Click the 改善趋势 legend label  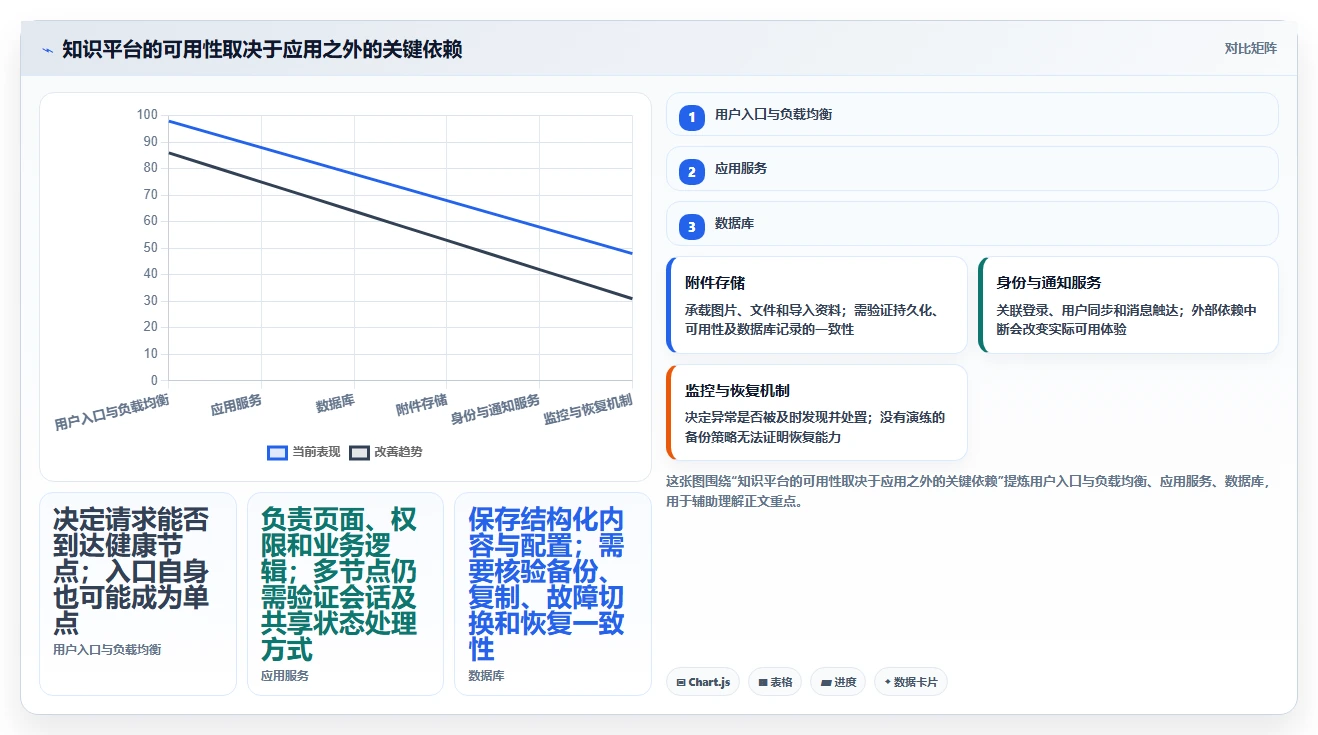(x=398, y=452)
